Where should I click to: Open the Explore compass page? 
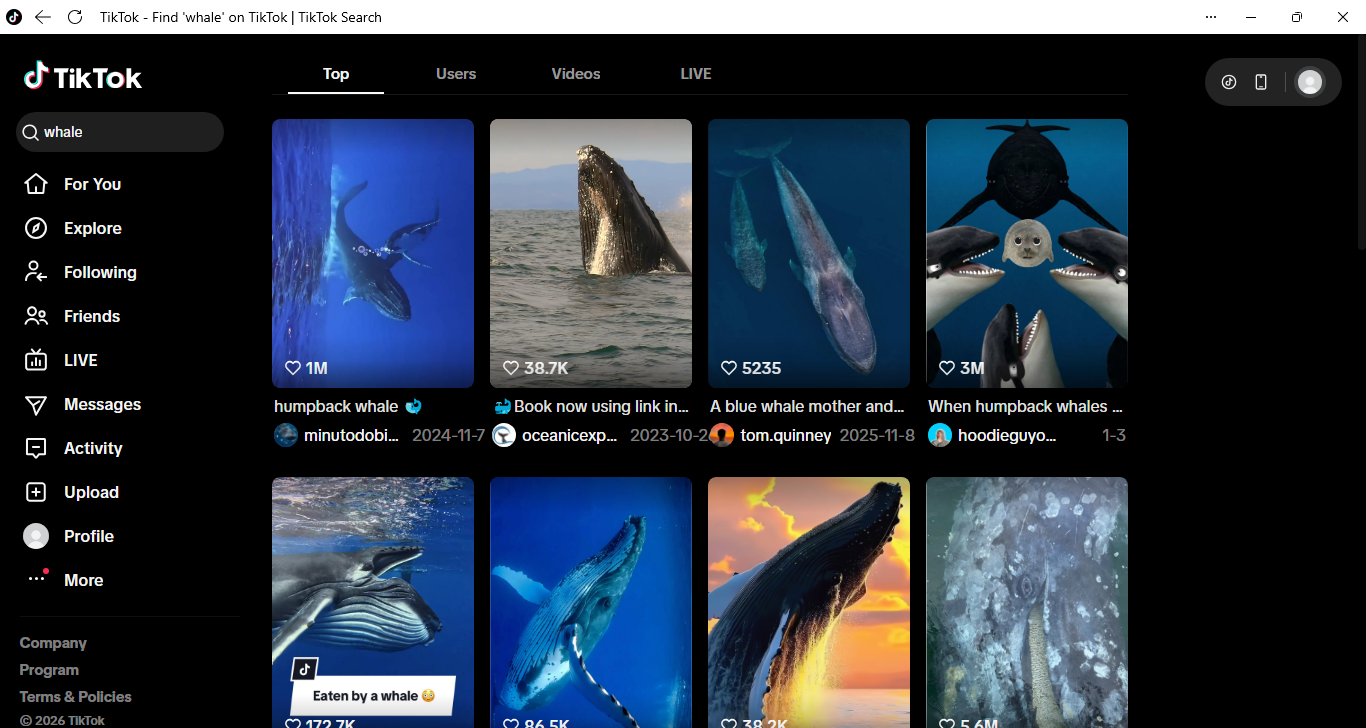(x=92, y=228)
